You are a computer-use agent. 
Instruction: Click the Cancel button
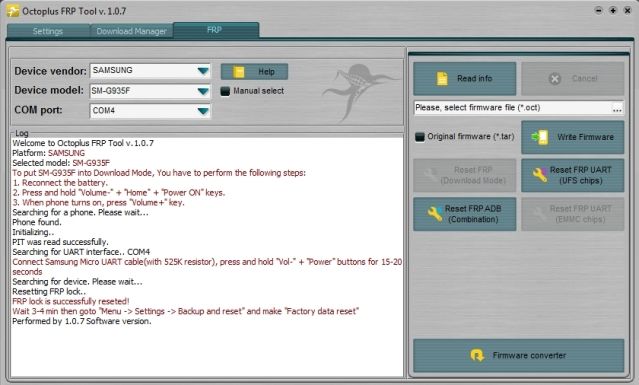pos(573,79)
